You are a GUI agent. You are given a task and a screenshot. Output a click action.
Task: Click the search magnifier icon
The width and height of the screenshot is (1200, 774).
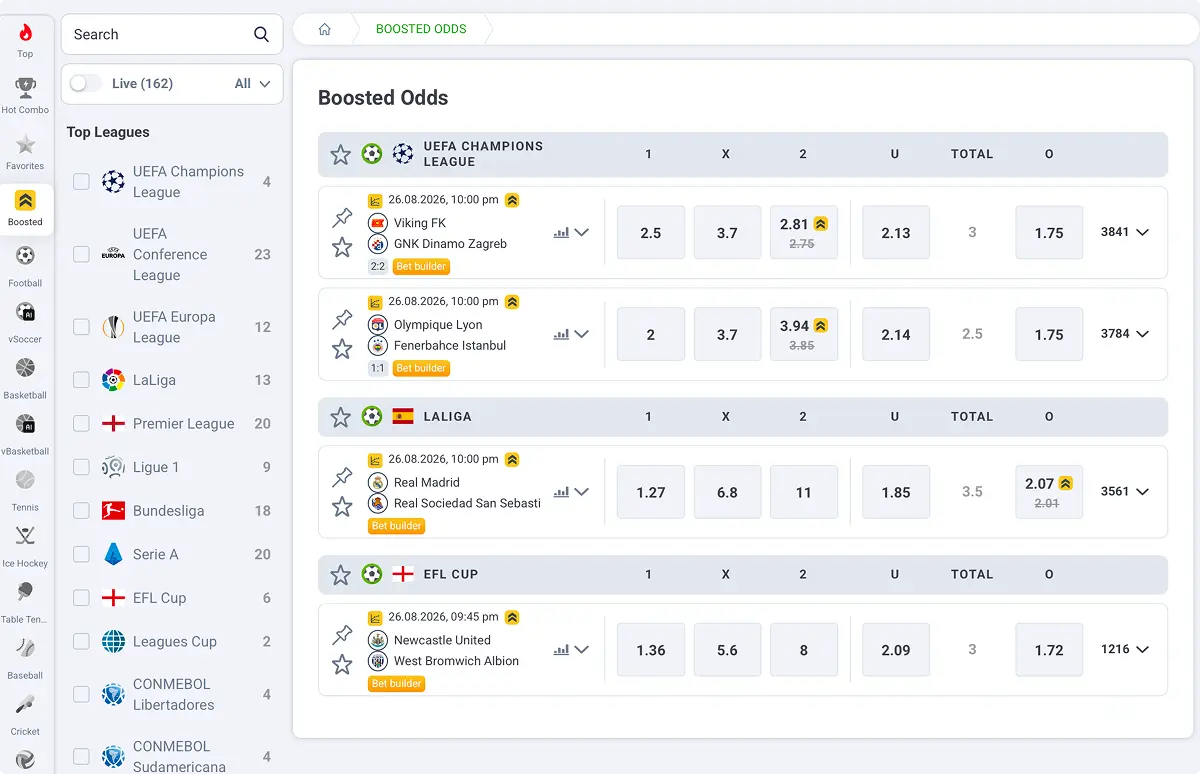[261, 34]
